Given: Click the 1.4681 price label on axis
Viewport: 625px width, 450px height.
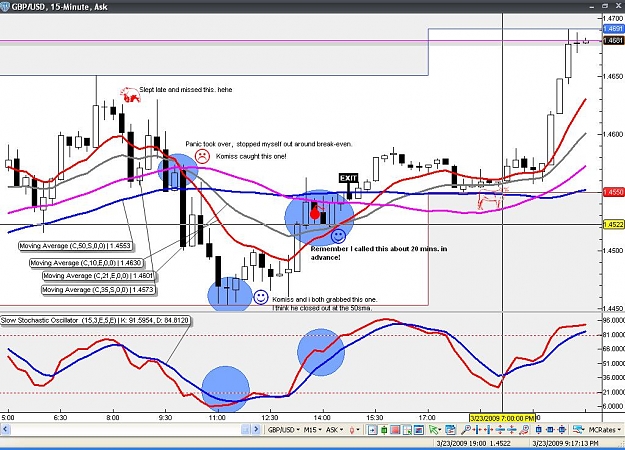Looking at the screenshot, I should pos(613,41).
